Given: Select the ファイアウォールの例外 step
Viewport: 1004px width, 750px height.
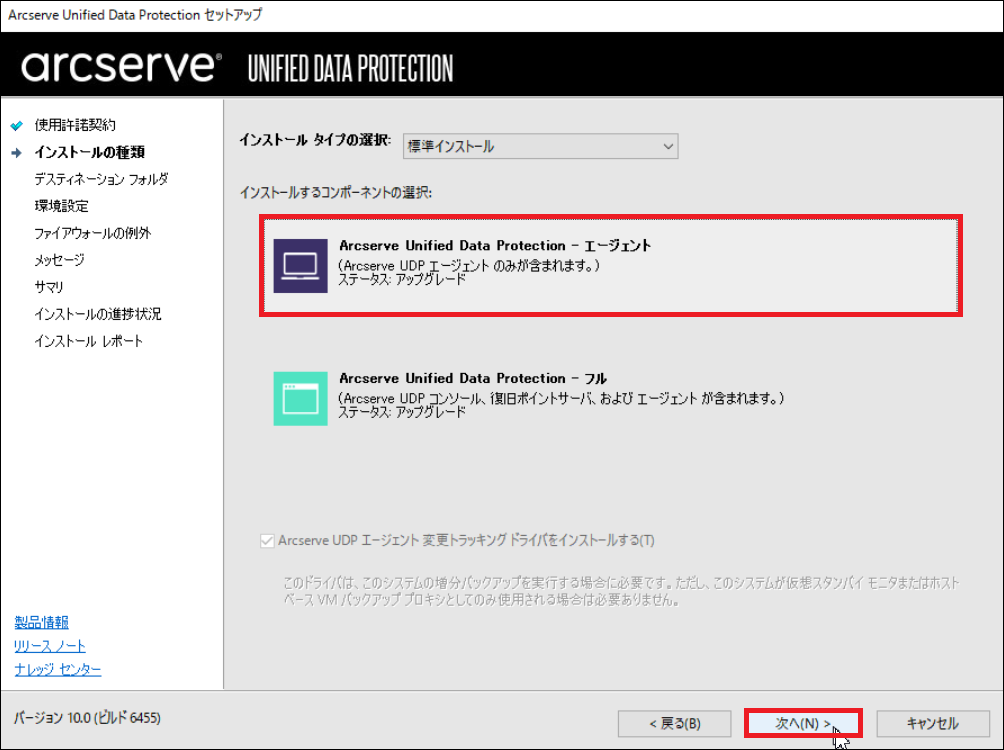Looking at the screenshot, I should click(x=93, y=233).
